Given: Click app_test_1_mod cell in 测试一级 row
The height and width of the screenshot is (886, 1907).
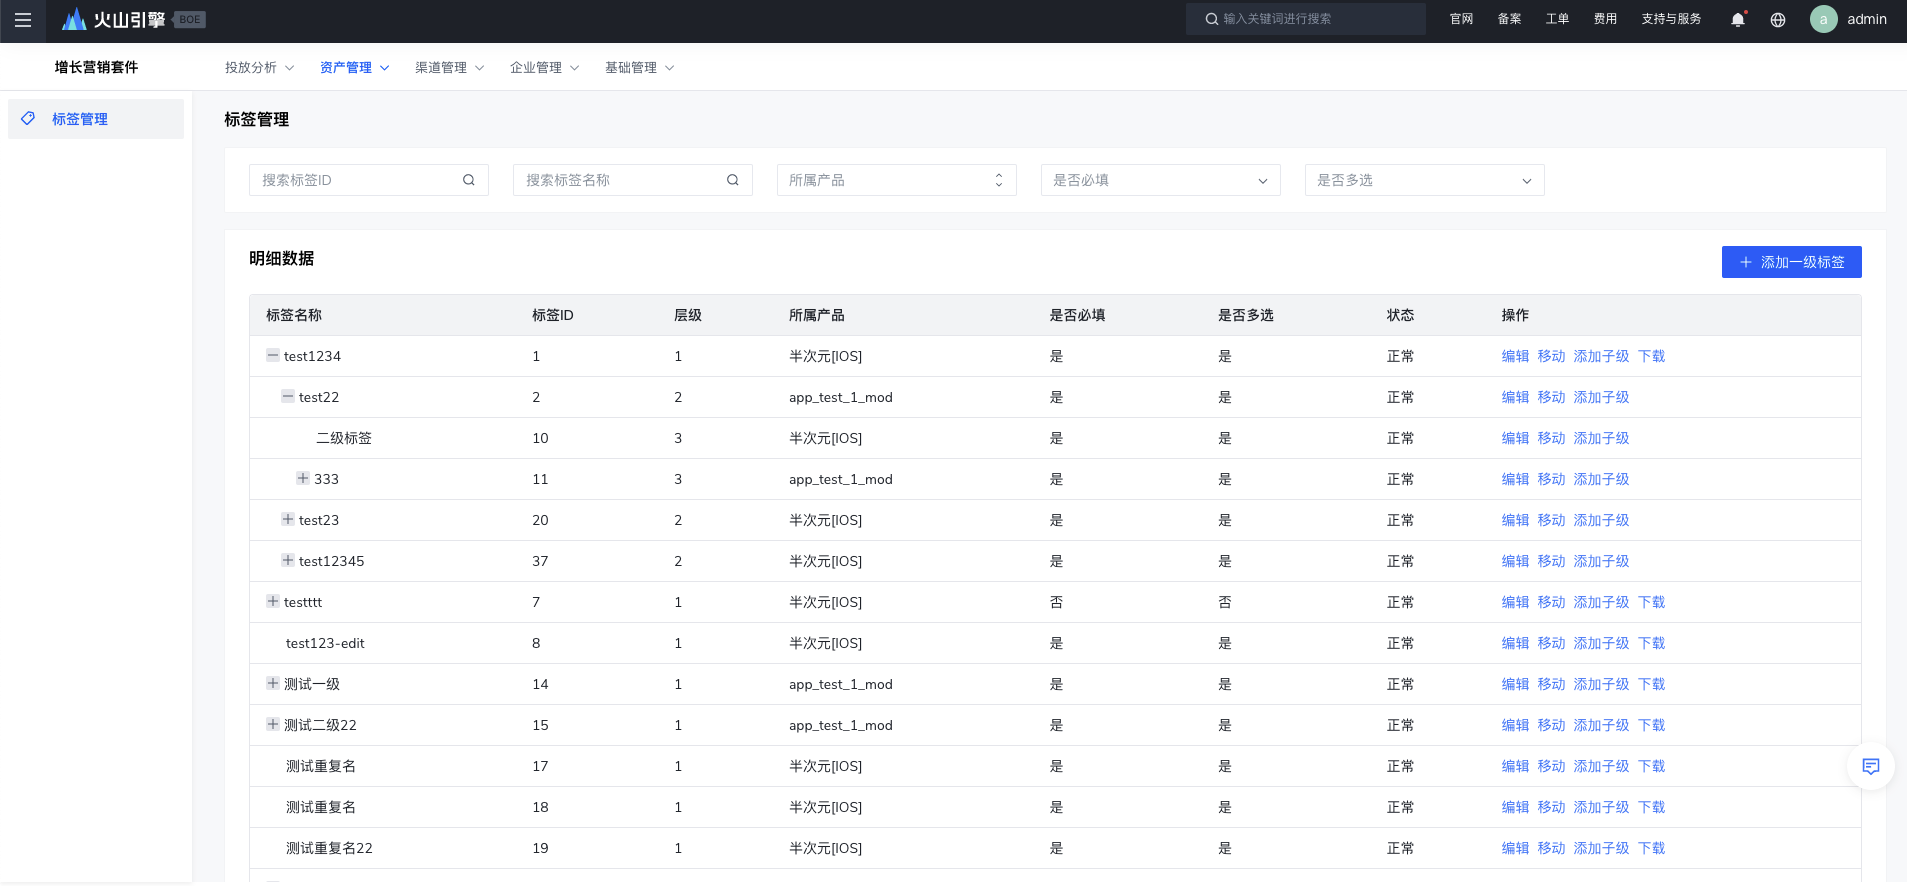Looking at the screenshot, I should click(x=841, y=684).
